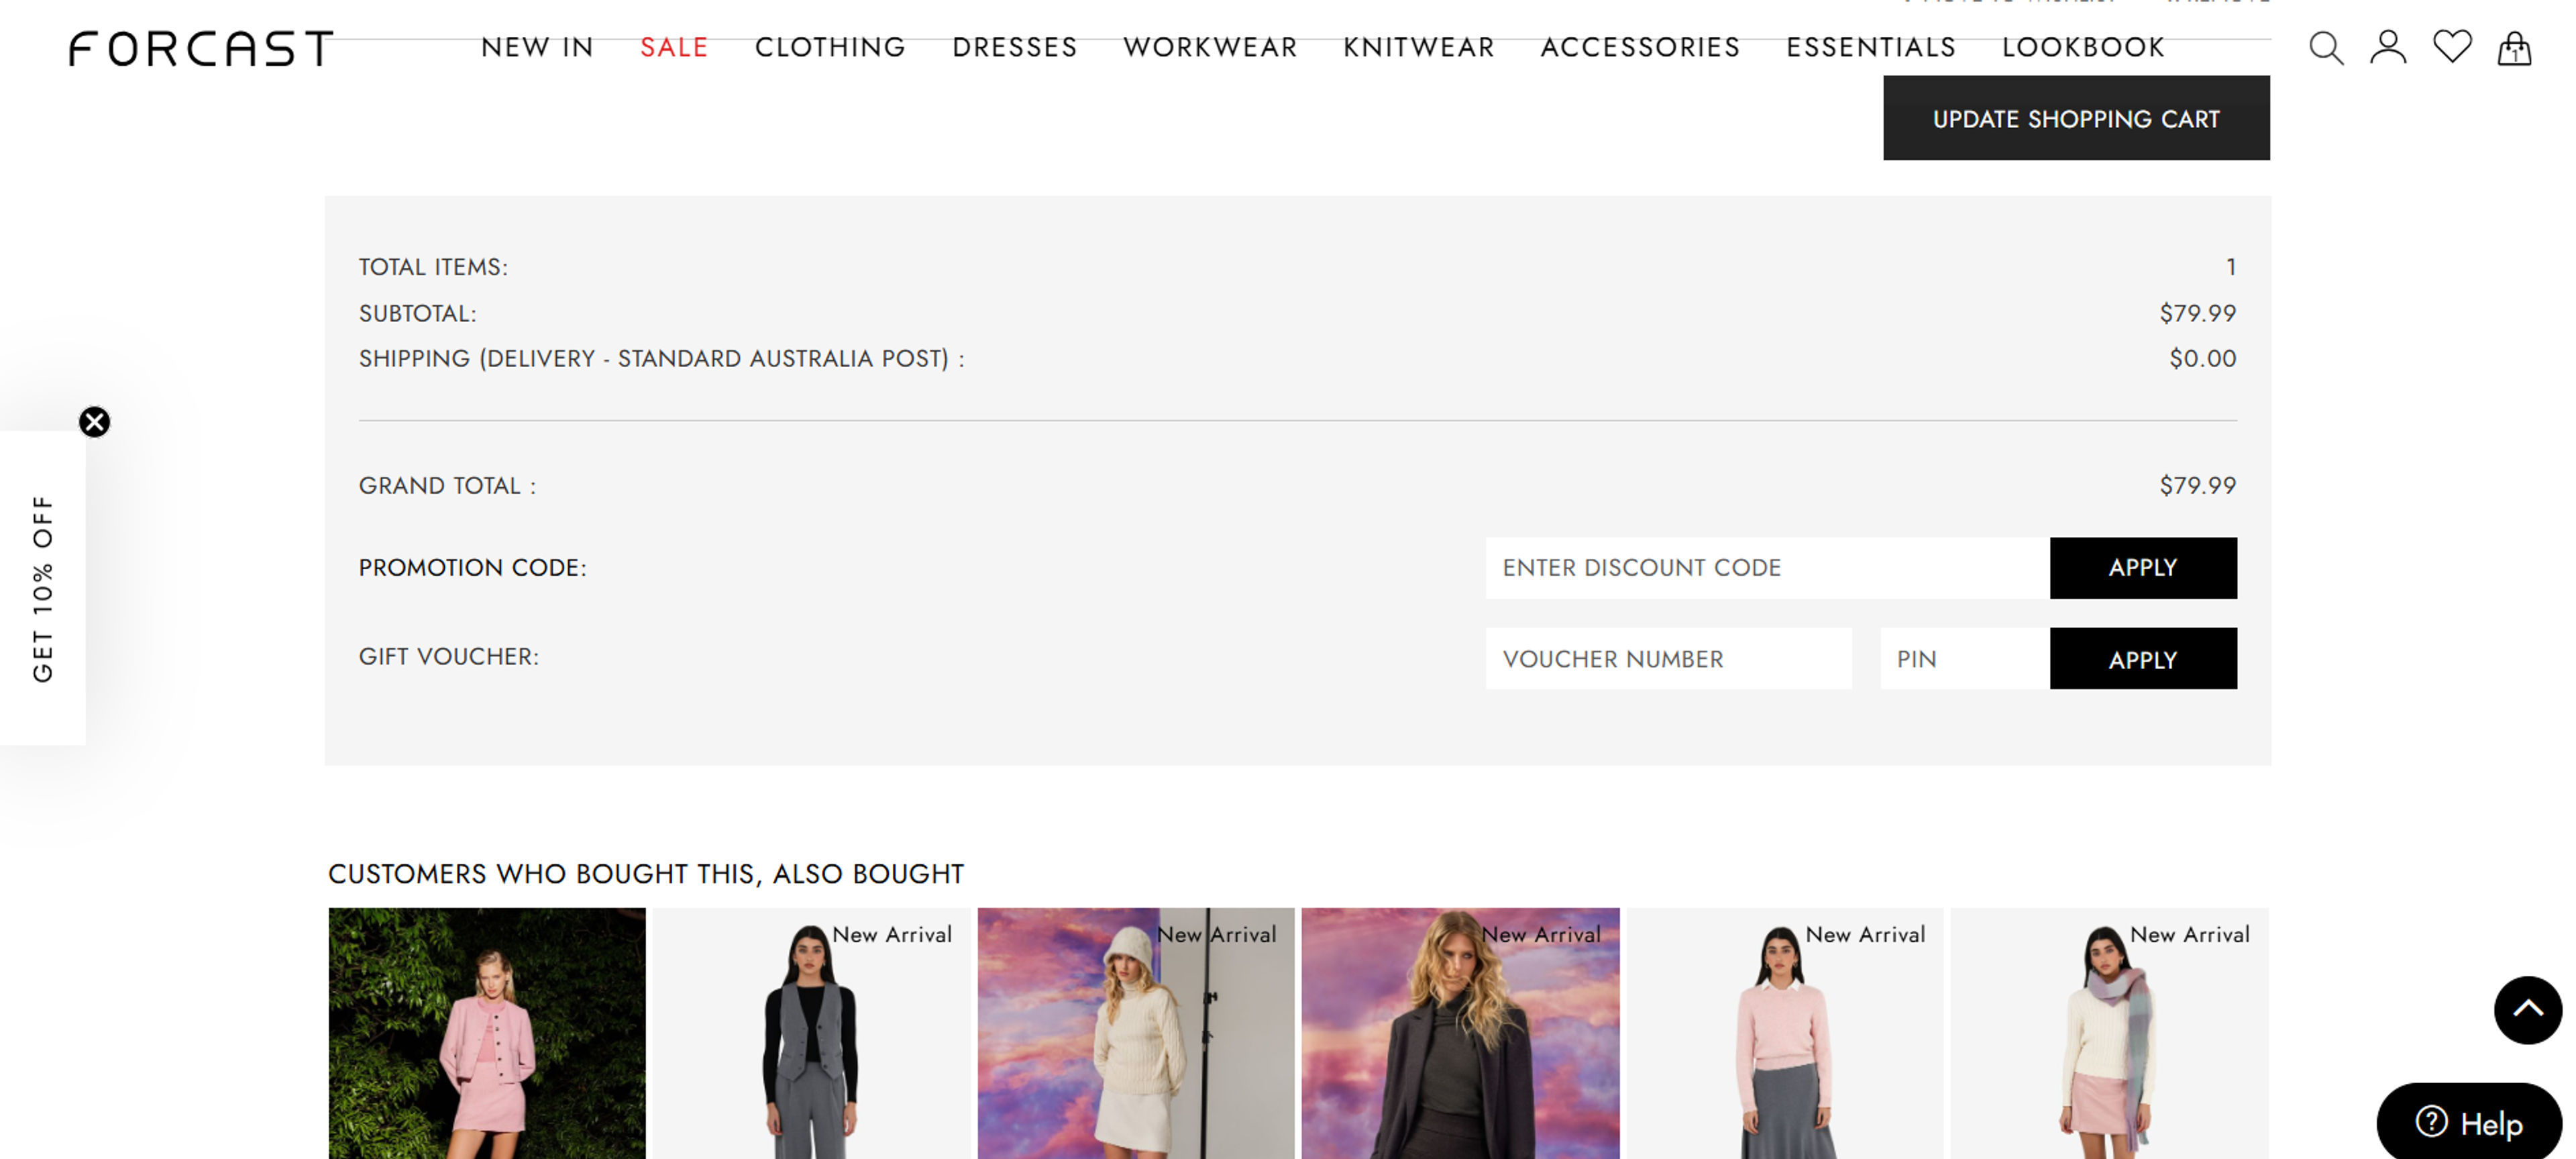Open the user account icon

pos(2388,47)
